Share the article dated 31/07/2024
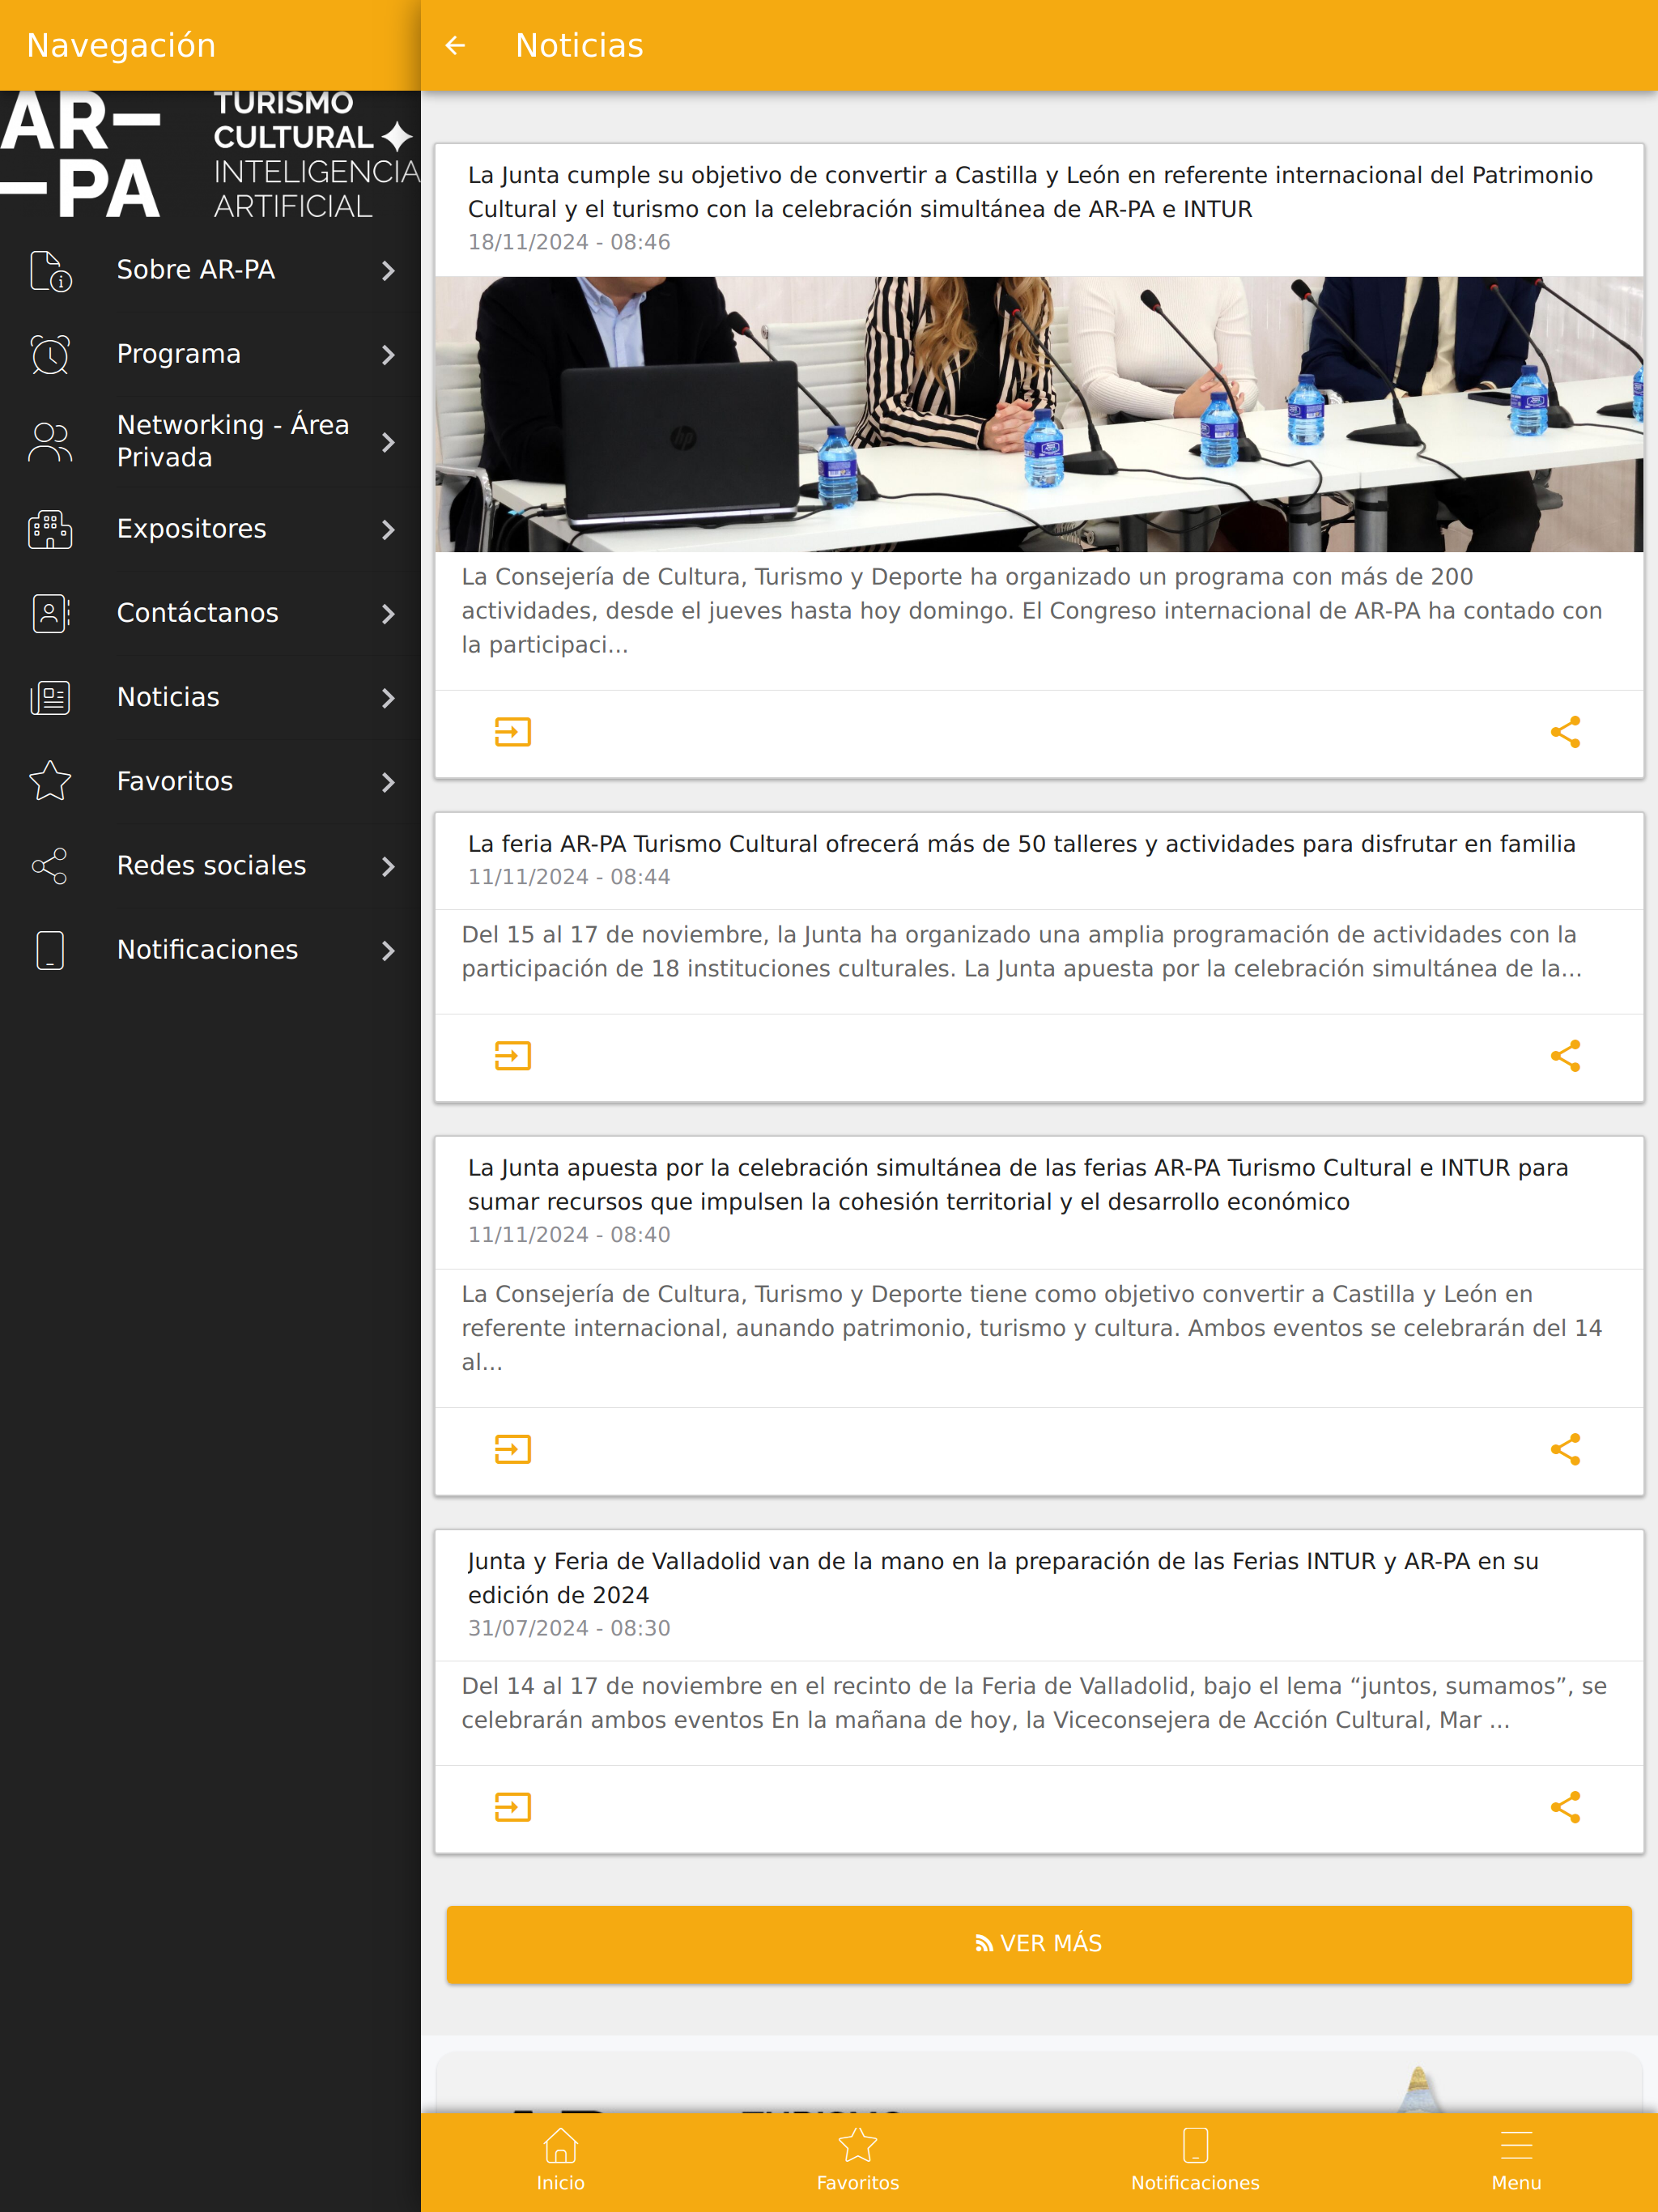Image resolution: width=1658 pixels, height=2212 pixels. (x=1565, y=1807)
